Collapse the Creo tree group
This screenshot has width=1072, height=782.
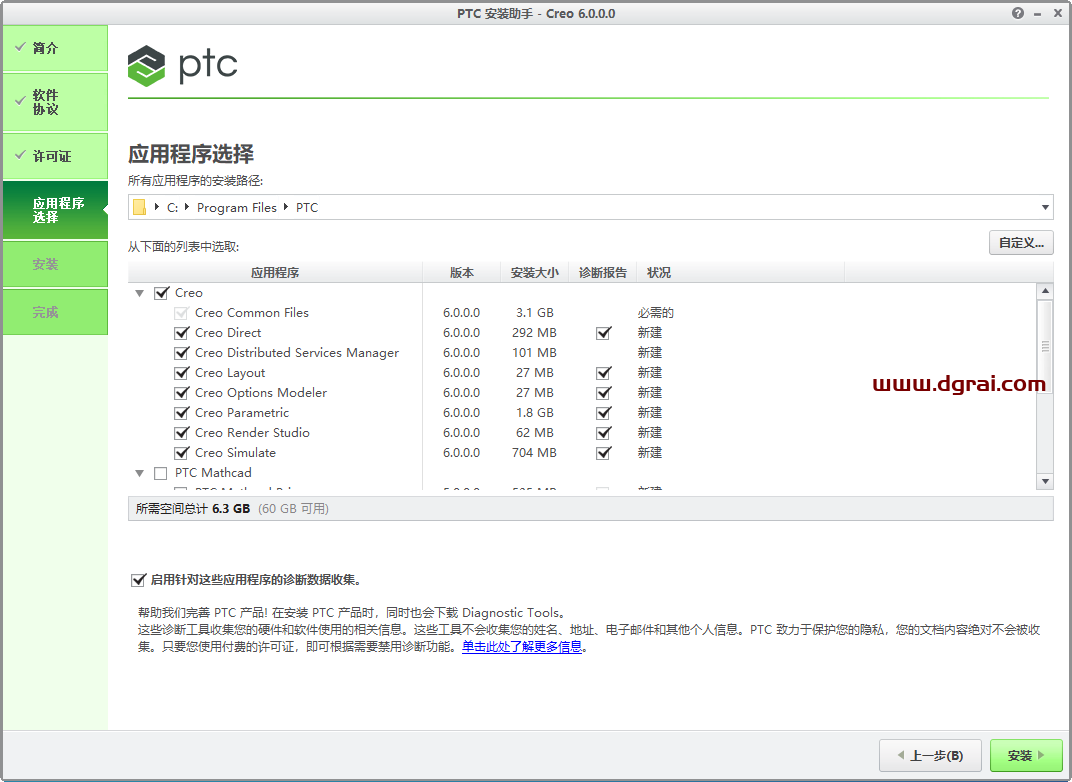[x=139, y=293]
